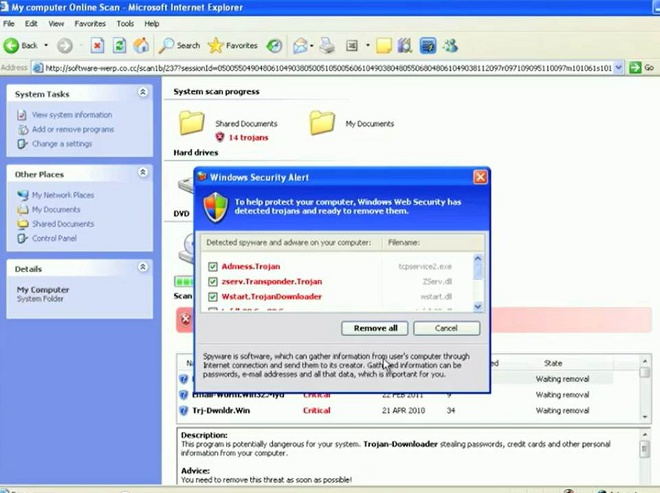Viewport: 660px width, 493px height.
Task: Click the Research books toolbar icon
Action: pyautogui.click(x=405, y=45)
